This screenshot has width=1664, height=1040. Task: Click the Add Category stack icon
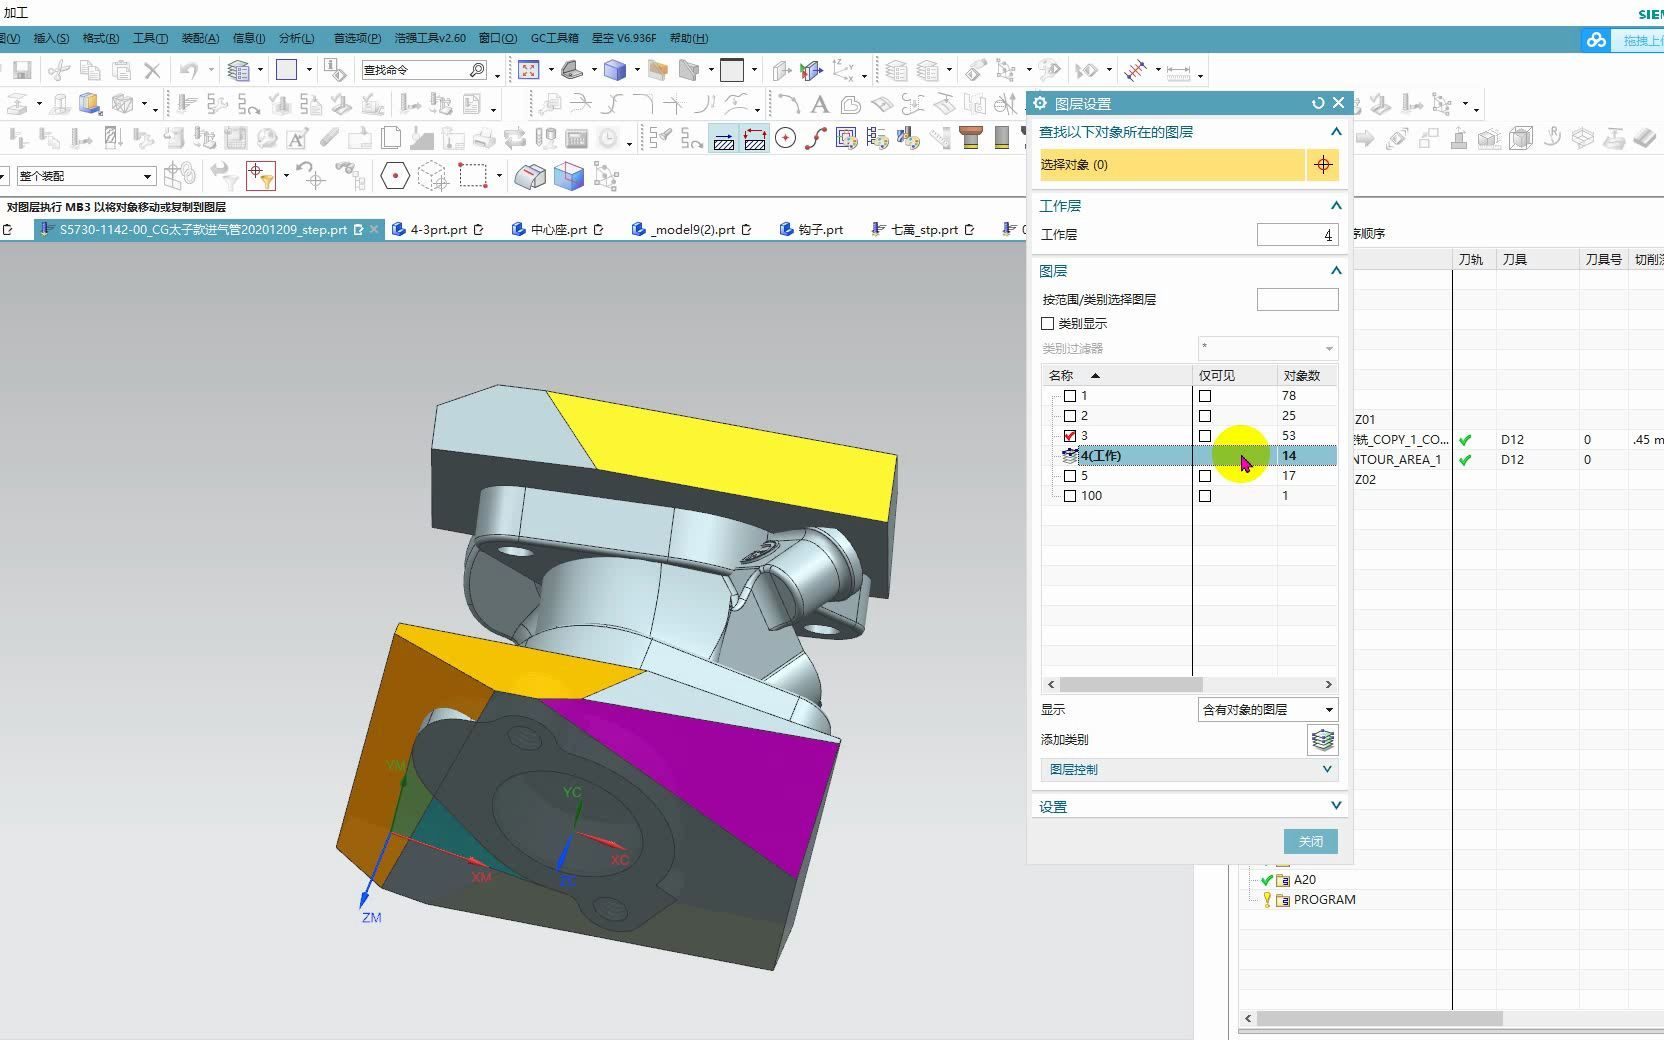coord(1322,740)
